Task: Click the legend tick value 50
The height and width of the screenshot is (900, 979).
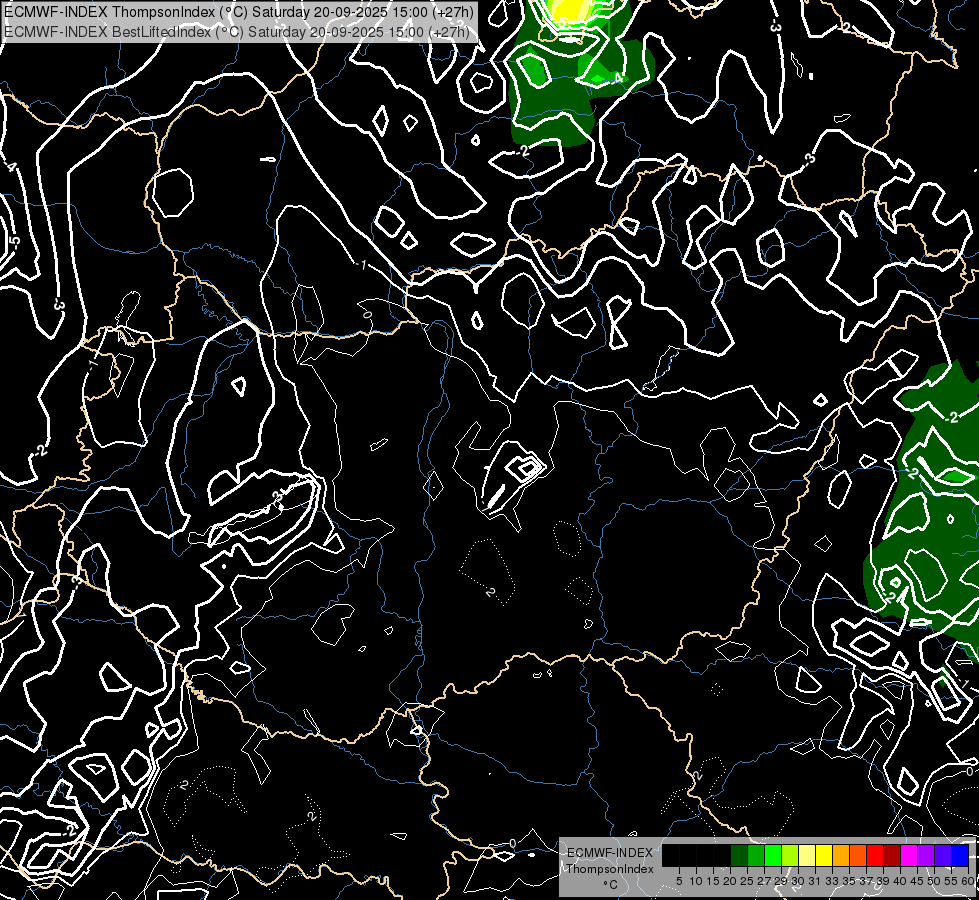Action: 933,881
